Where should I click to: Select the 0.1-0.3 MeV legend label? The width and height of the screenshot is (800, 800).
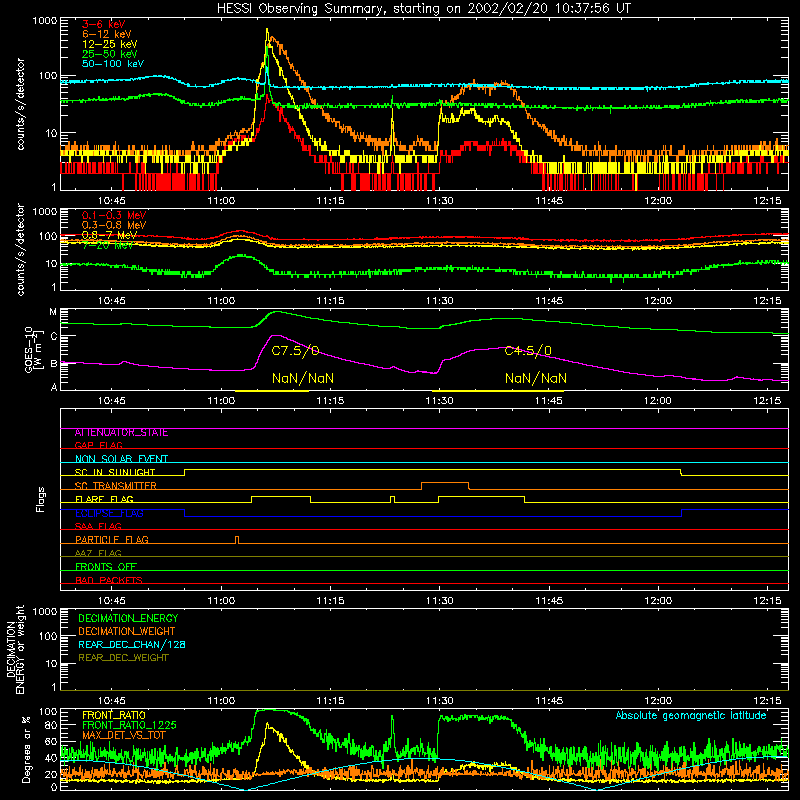(x=114, y=215)
